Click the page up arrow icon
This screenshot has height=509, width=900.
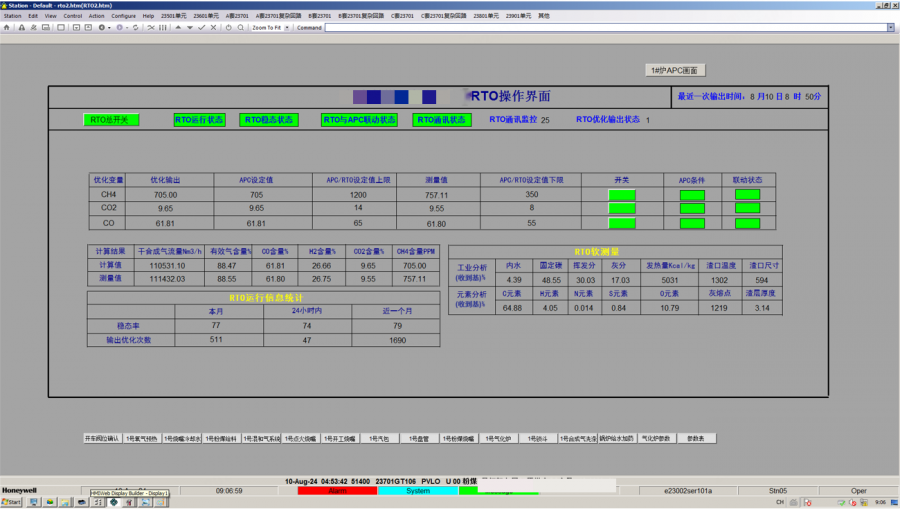tap(177, 27)
